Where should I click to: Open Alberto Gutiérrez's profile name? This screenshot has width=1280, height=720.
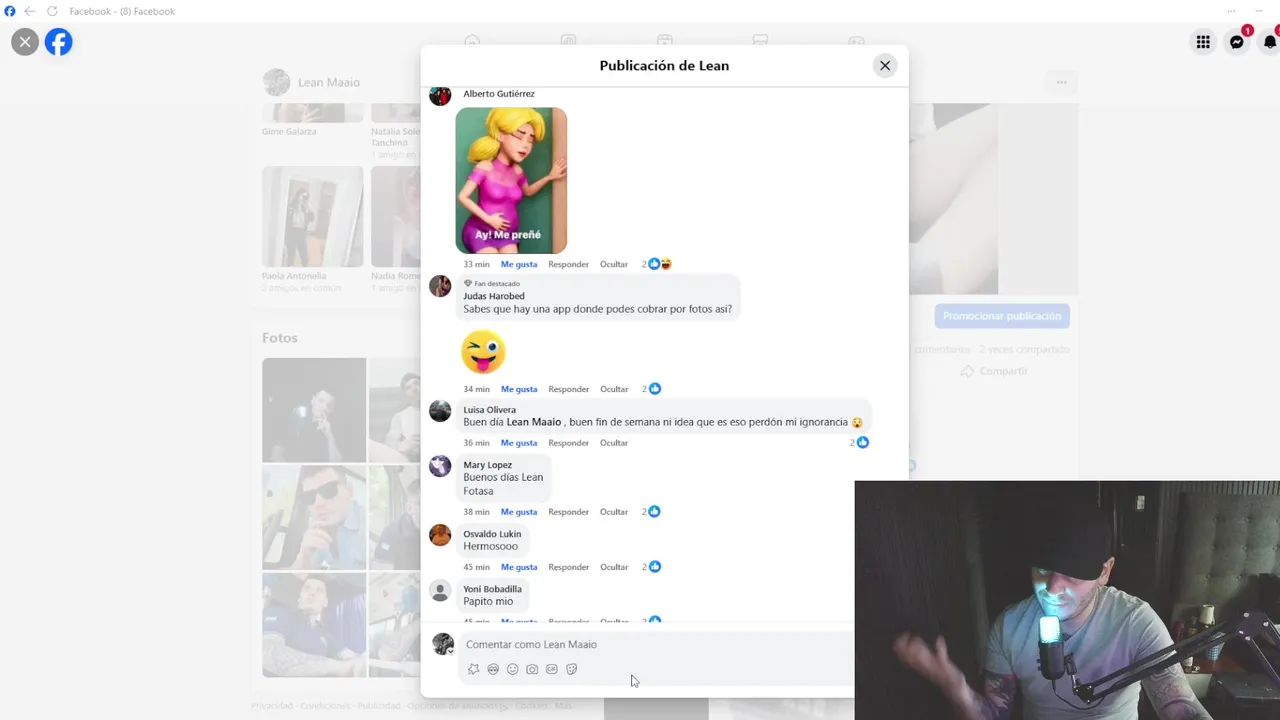pos(499,94)
